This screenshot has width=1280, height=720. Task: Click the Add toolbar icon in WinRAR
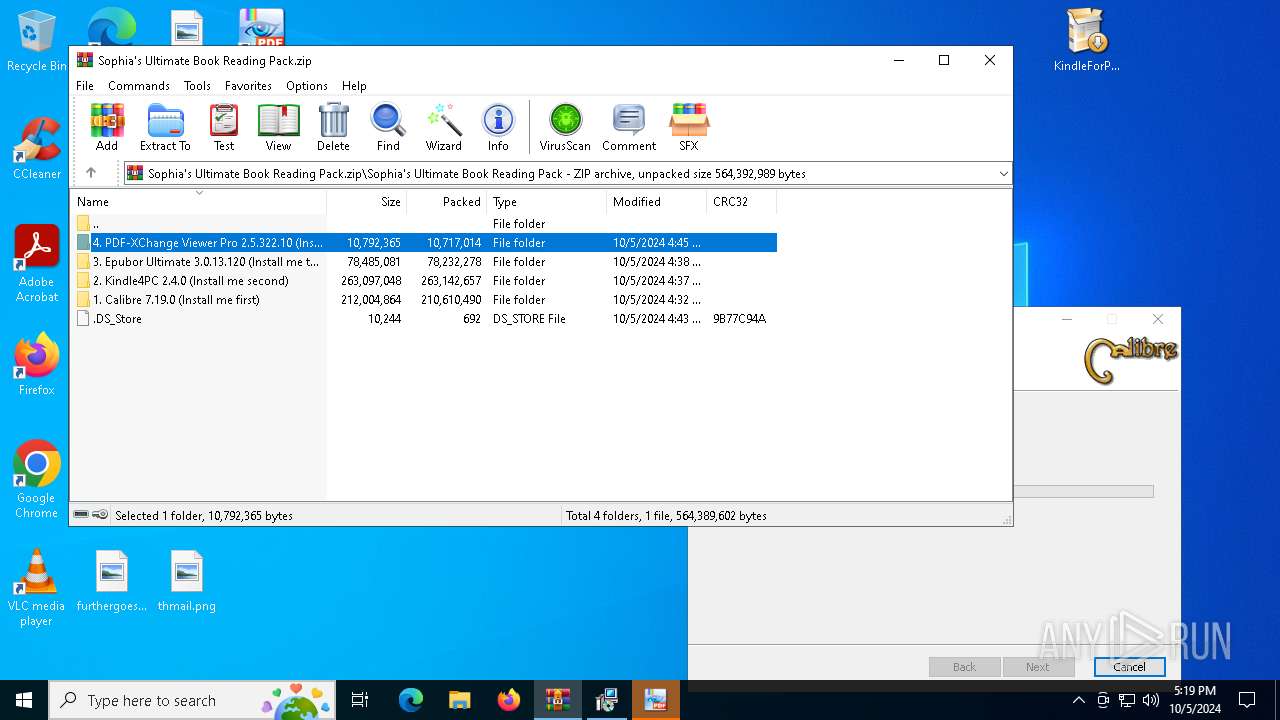[x=107, y=127]
